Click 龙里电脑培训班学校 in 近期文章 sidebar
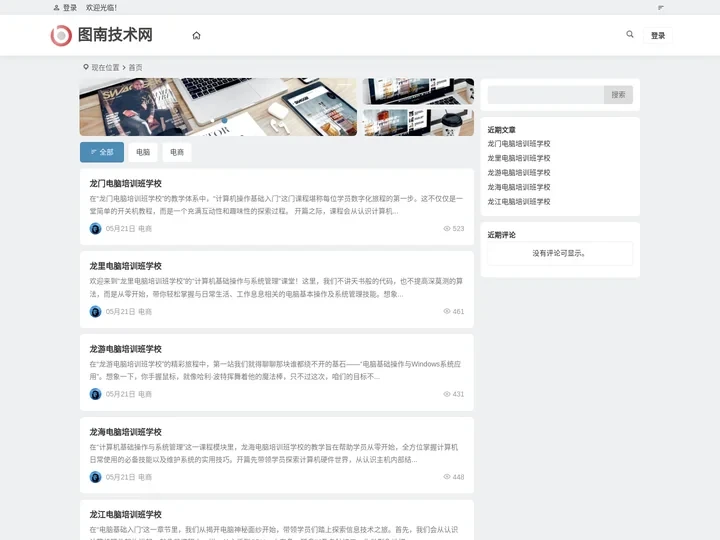The height and width of the screenshot is (540, 720). (519, 158)
